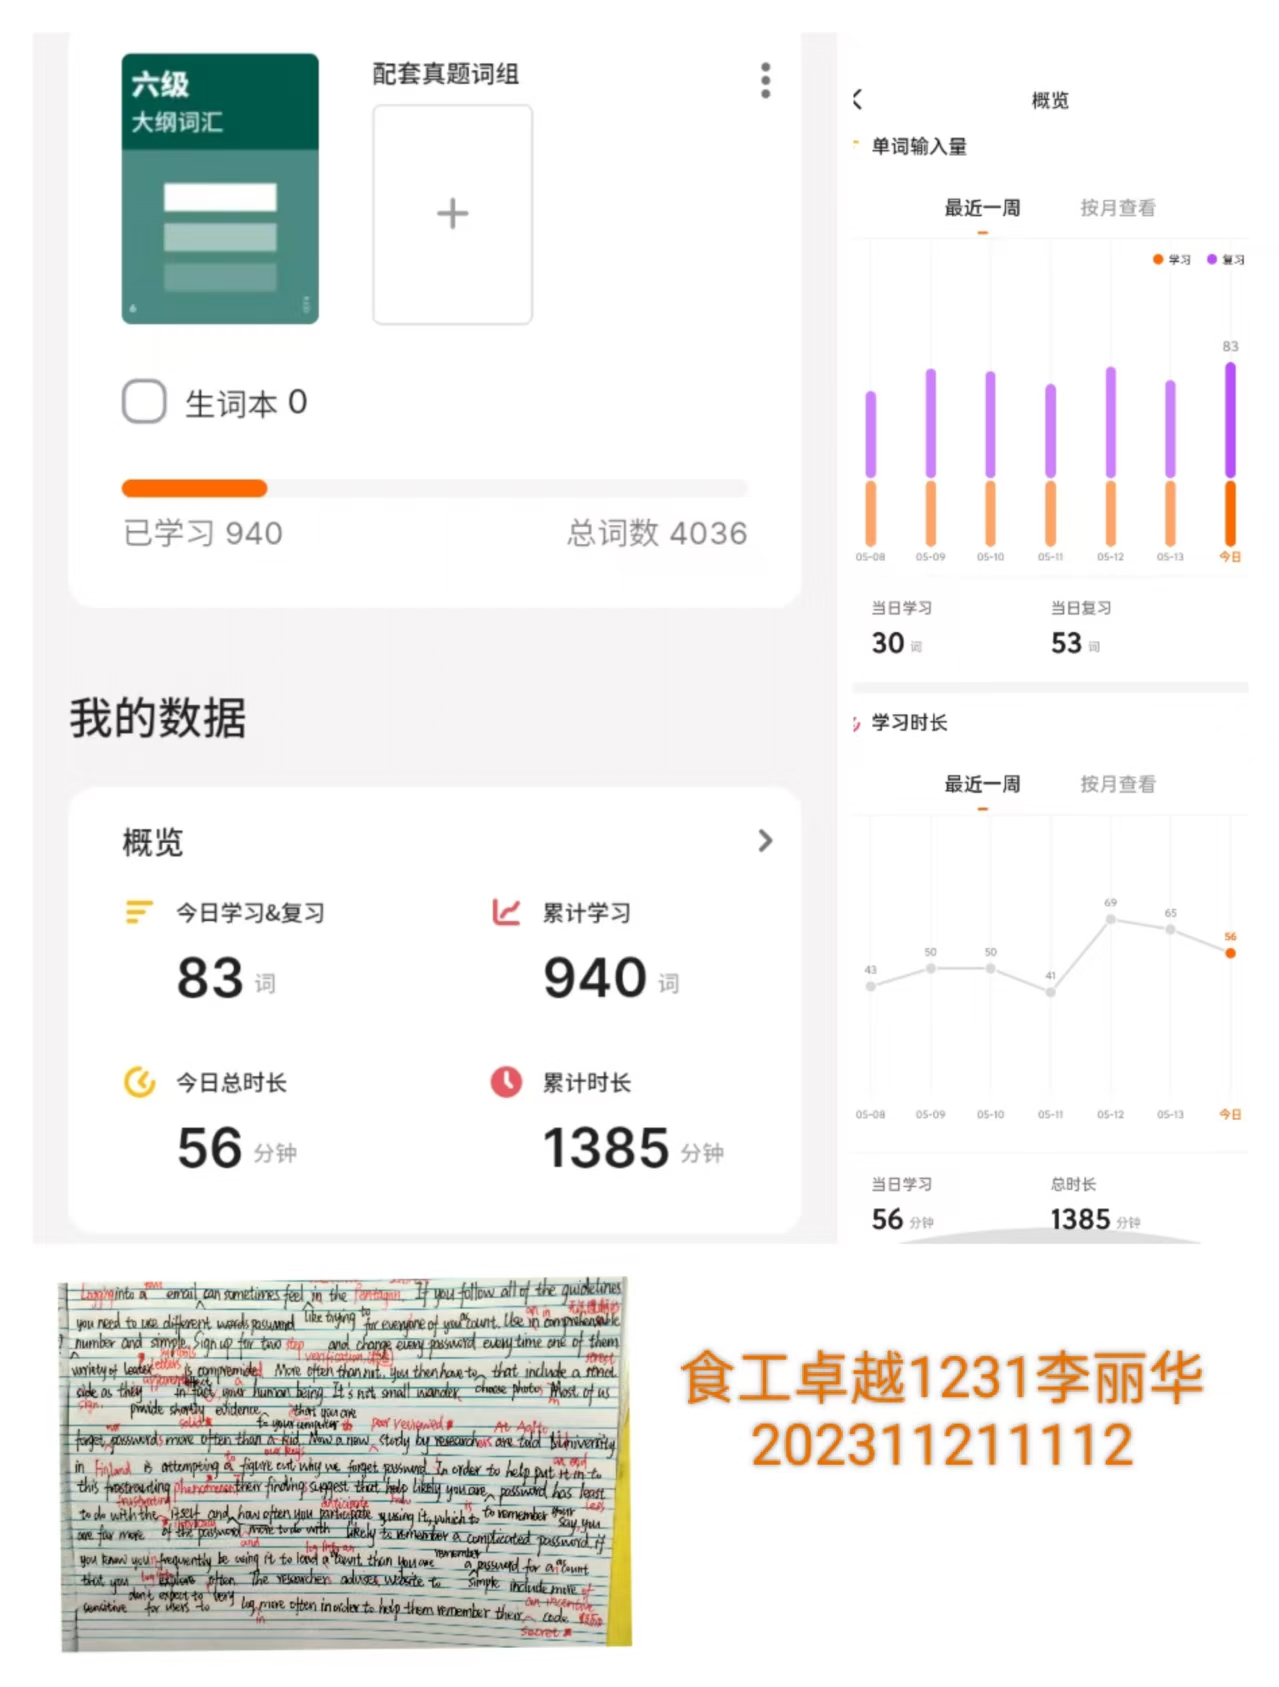The image size is (1279, 1687).
Task: Tap the 累计学习 red chart icon
Action: click(x=506, y=912)
